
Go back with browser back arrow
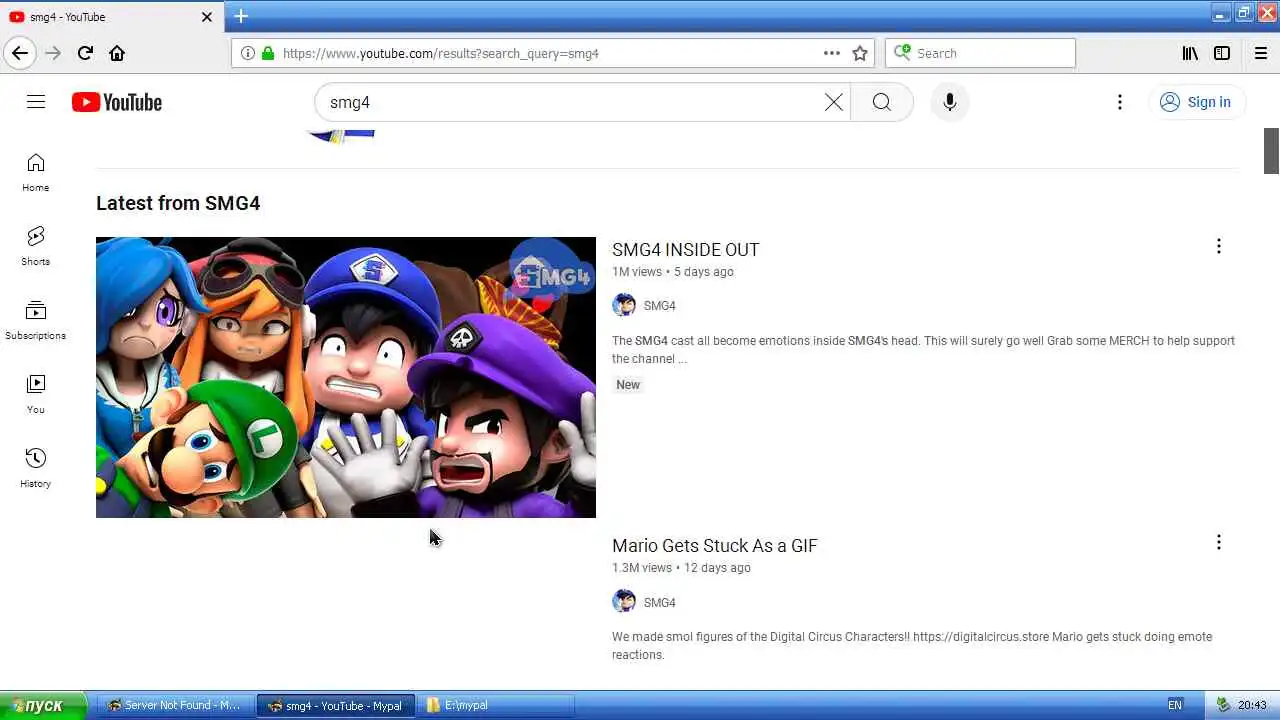tap(20, 53)
